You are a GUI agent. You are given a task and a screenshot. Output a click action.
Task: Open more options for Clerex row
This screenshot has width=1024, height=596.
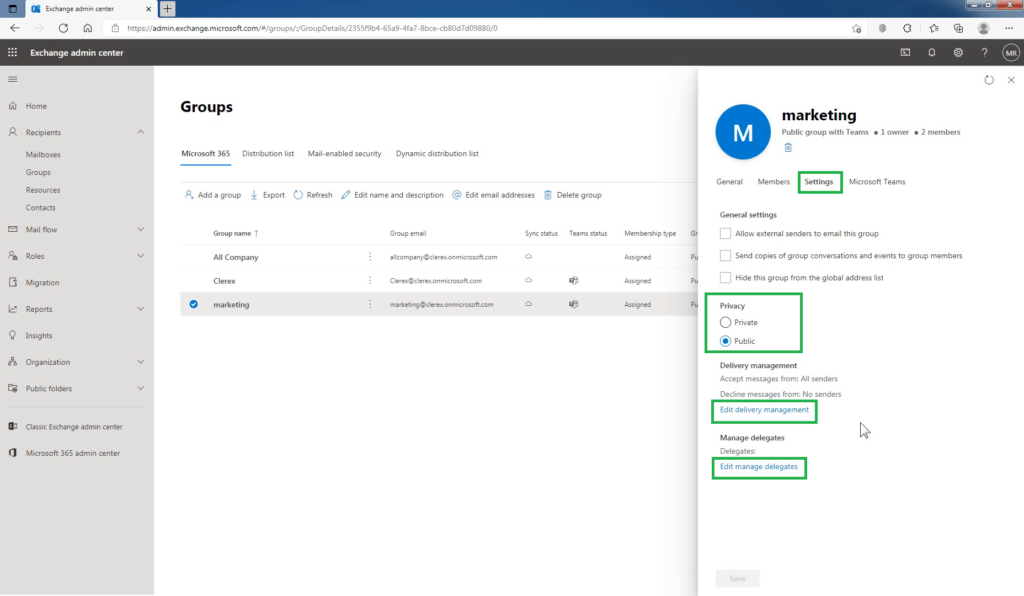pos(370,281)
